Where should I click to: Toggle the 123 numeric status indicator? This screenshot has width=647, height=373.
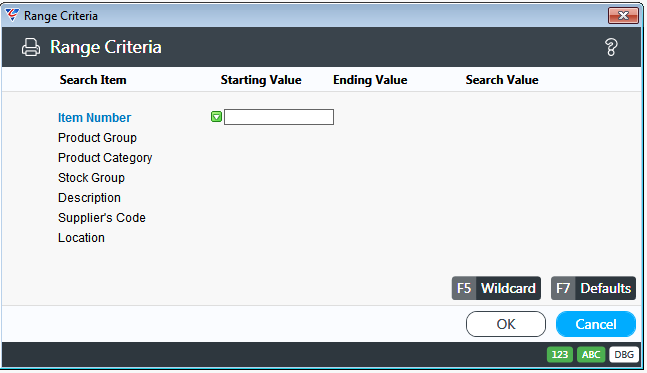point(560,354)
